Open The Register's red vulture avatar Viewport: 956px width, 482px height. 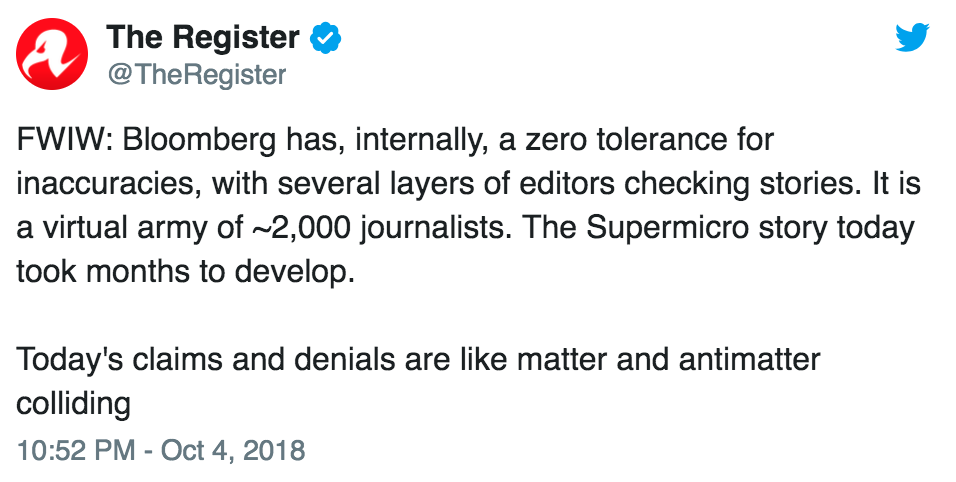pos(52,54)
